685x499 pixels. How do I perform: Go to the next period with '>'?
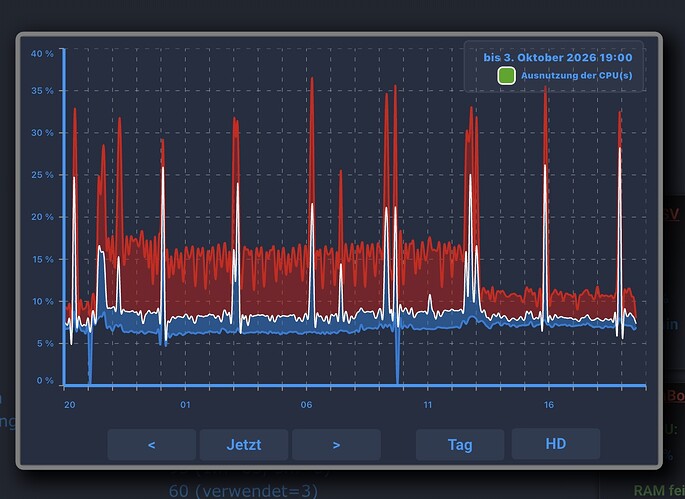tap(336, 444)
